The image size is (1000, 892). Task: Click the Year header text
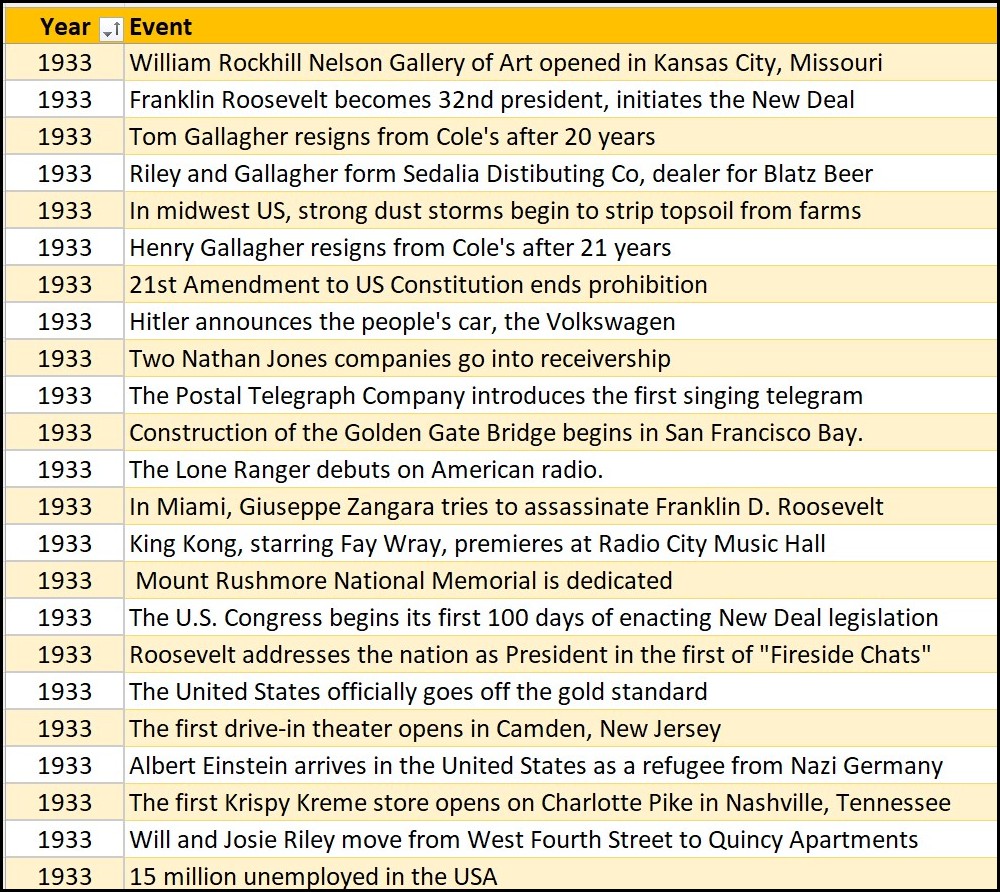click(x=65, y=27)
